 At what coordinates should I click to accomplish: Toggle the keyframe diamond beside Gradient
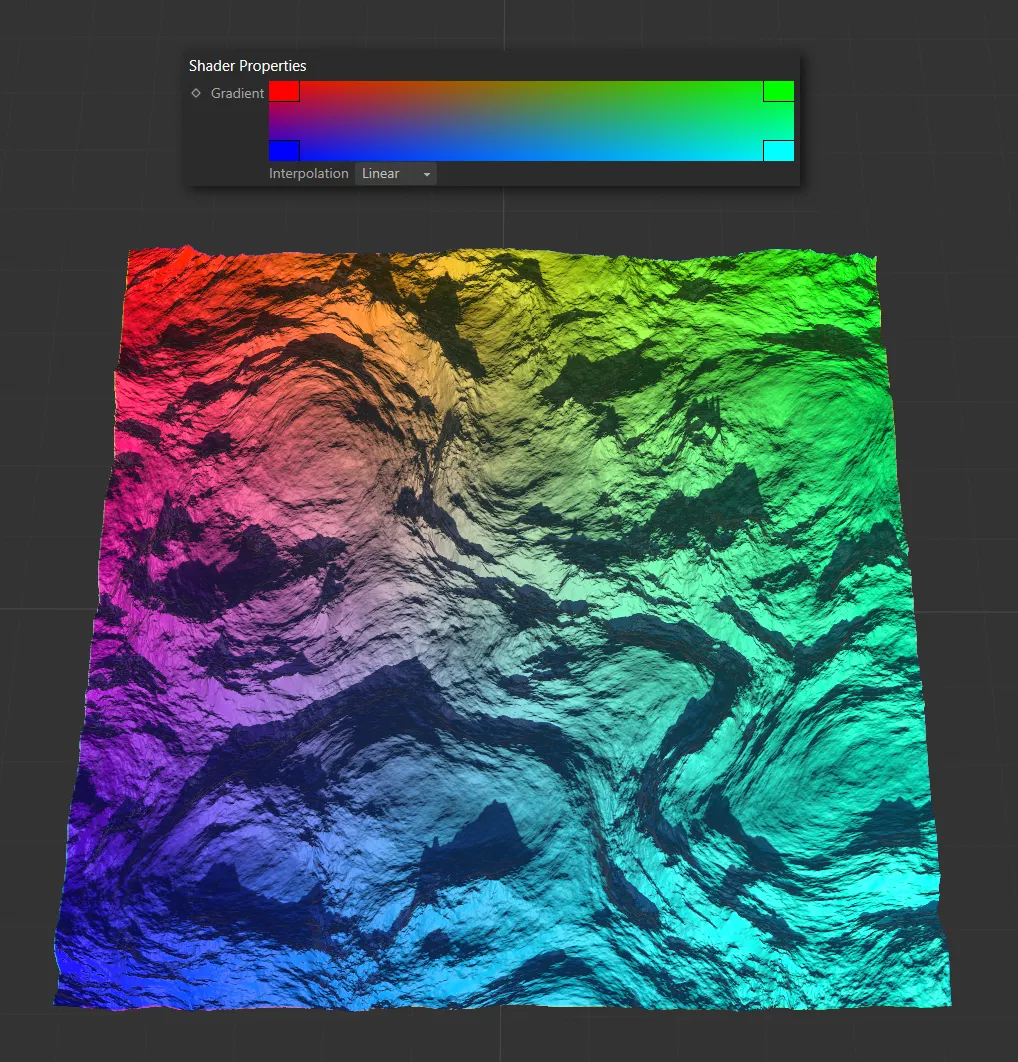pyautogui.click(x=195, y=93)
